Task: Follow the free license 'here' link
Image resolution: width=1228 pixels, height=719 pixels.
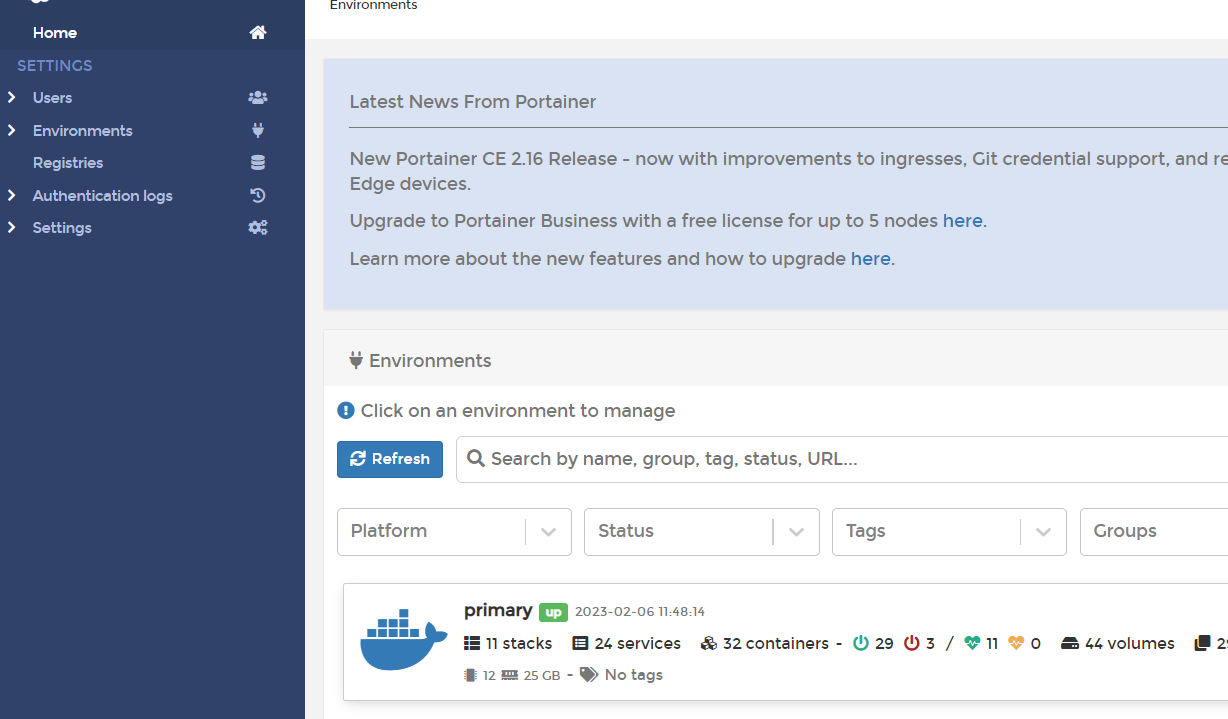Action: tap(963, 221)
